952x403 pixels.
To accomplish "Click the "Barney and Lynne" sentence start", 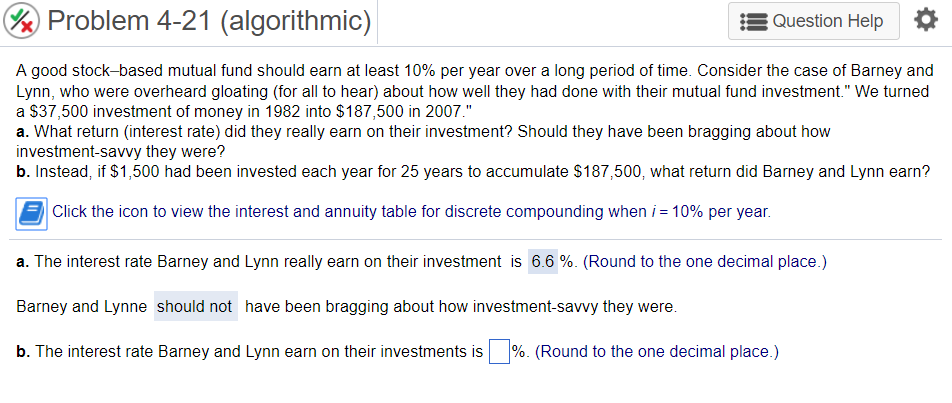I will pos(82,306).
